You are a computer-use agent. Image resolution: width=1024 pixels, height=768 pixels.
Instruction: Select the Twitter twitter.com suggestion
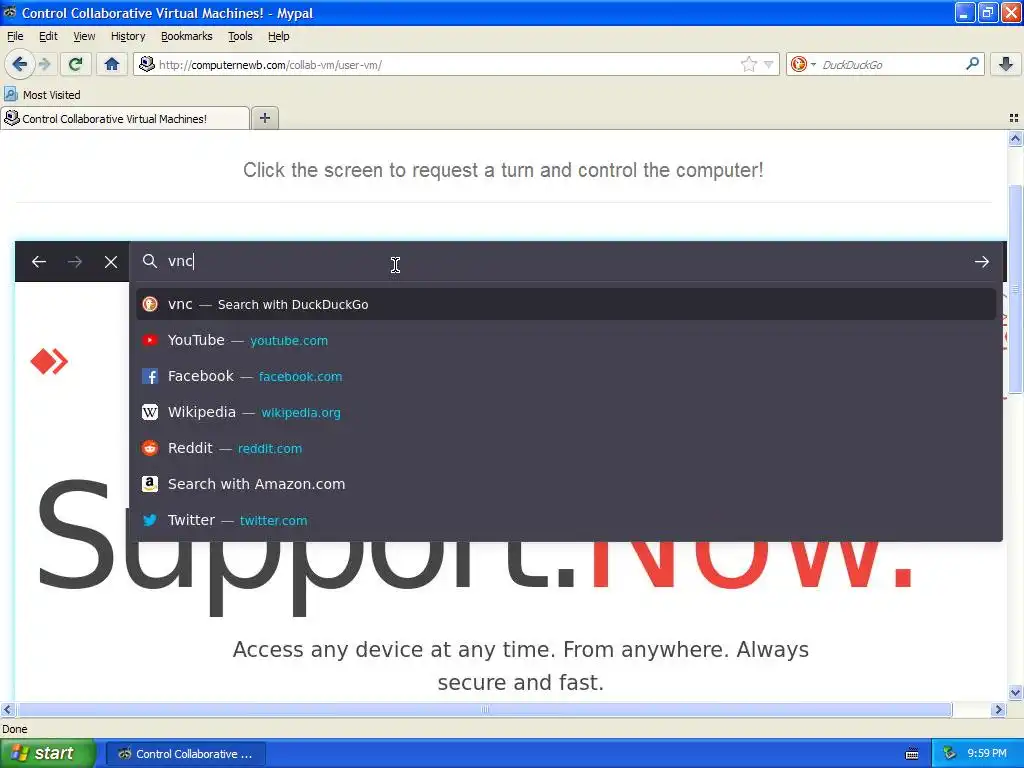(566, 520)
